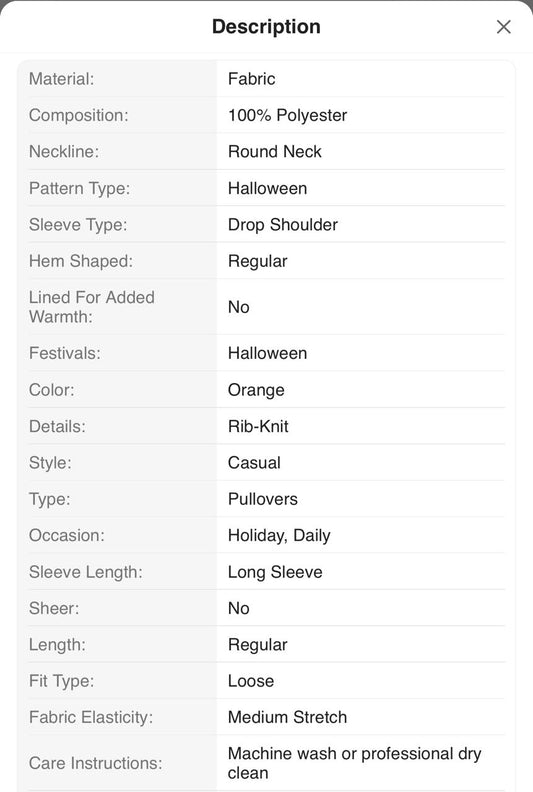The height and width of the screenshot is (792, 533).
Task: Close the Description panel
Action: 503,27
